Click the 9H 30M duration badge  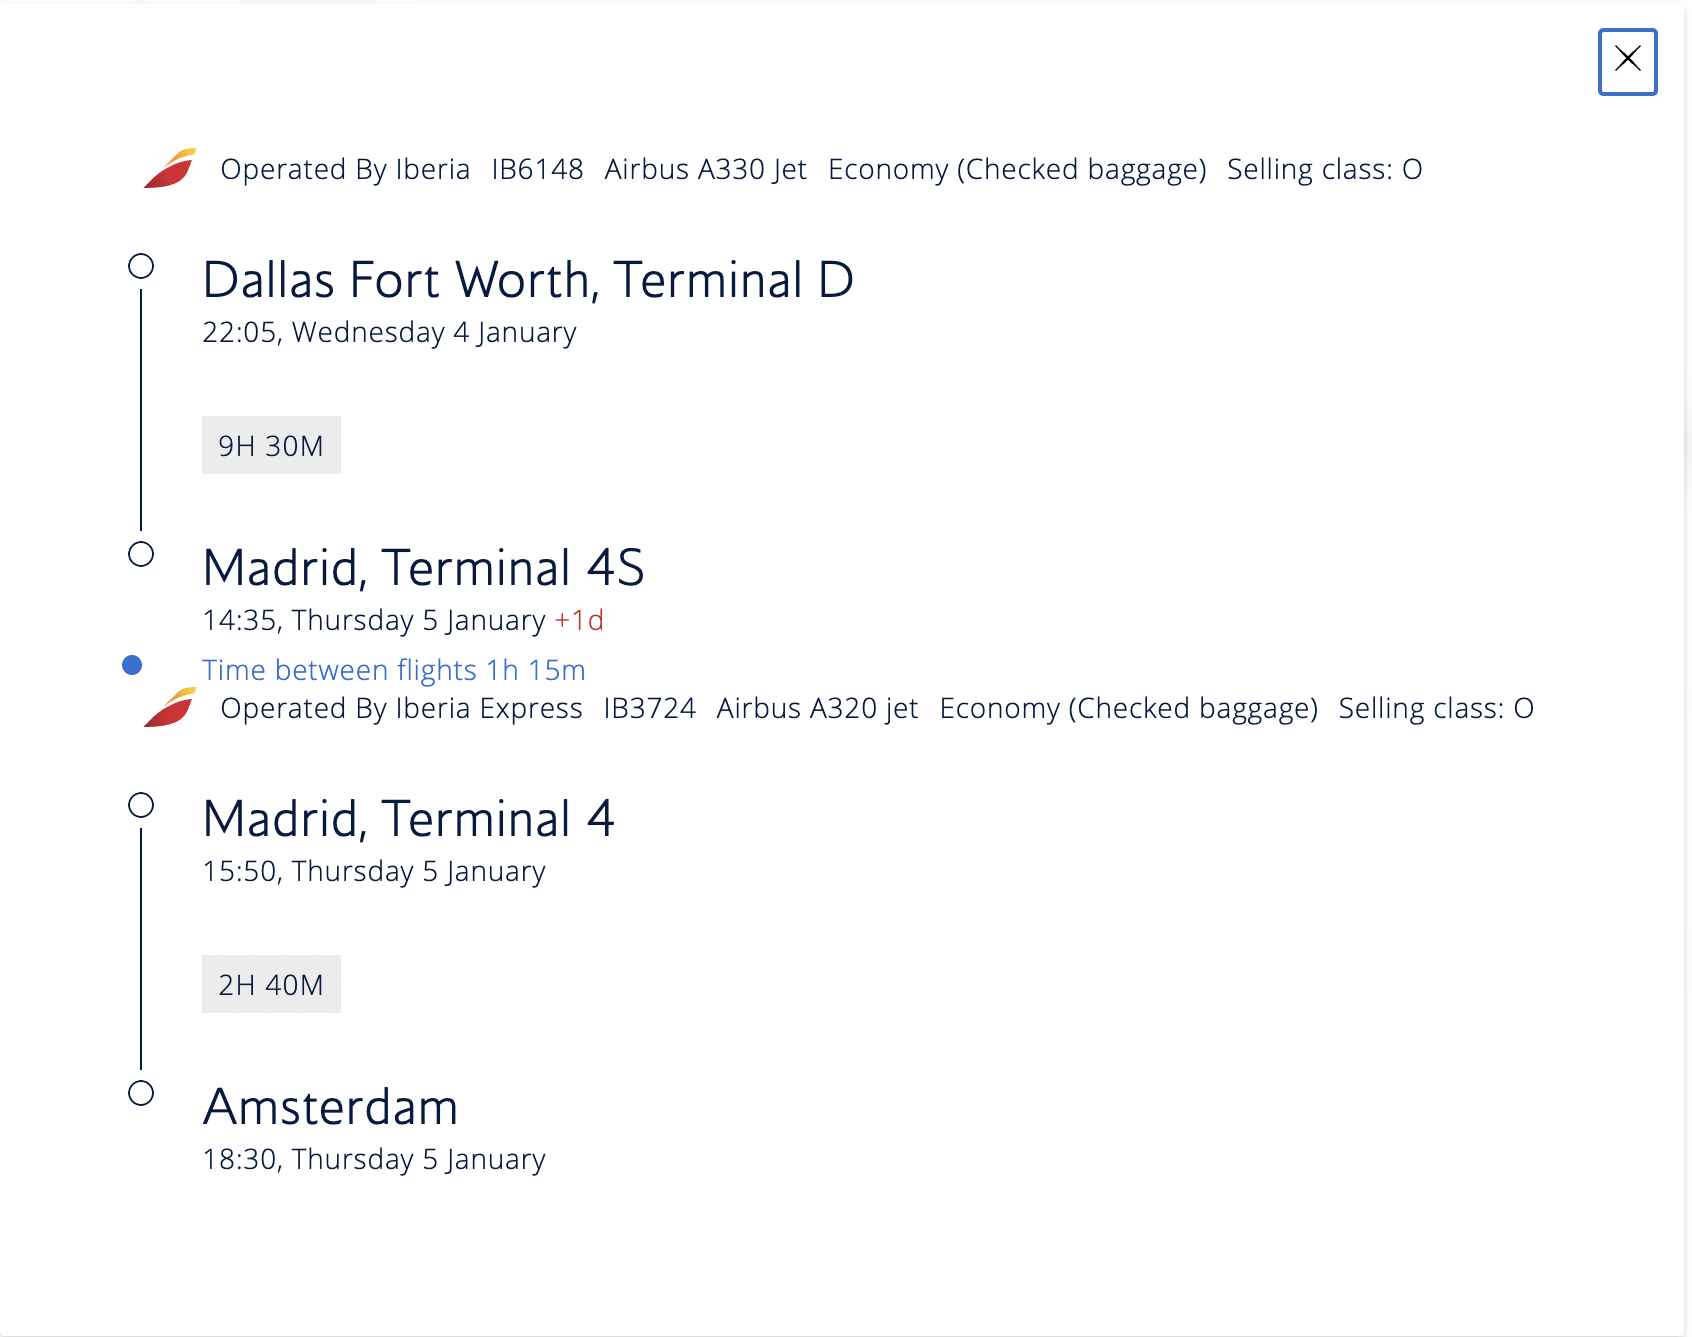(271, 445)
